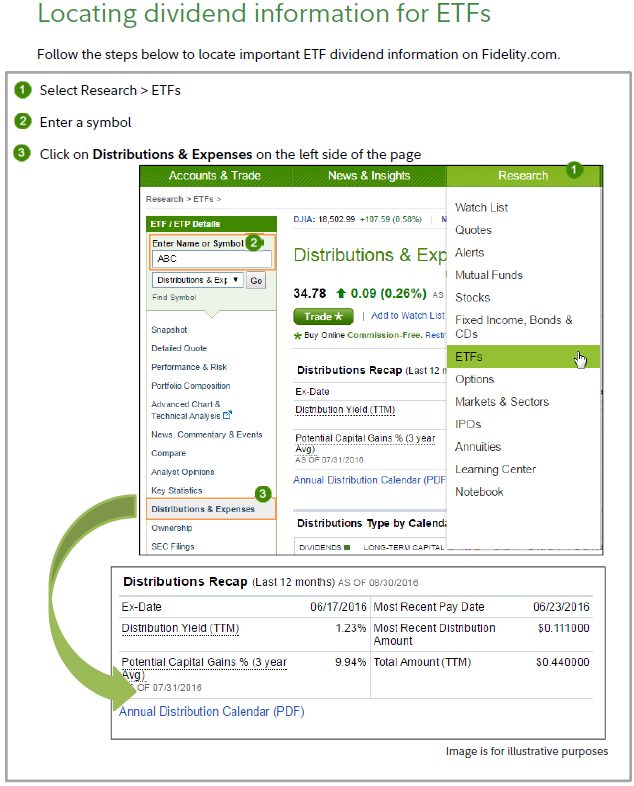Click the green Dividends legend square

347,547
